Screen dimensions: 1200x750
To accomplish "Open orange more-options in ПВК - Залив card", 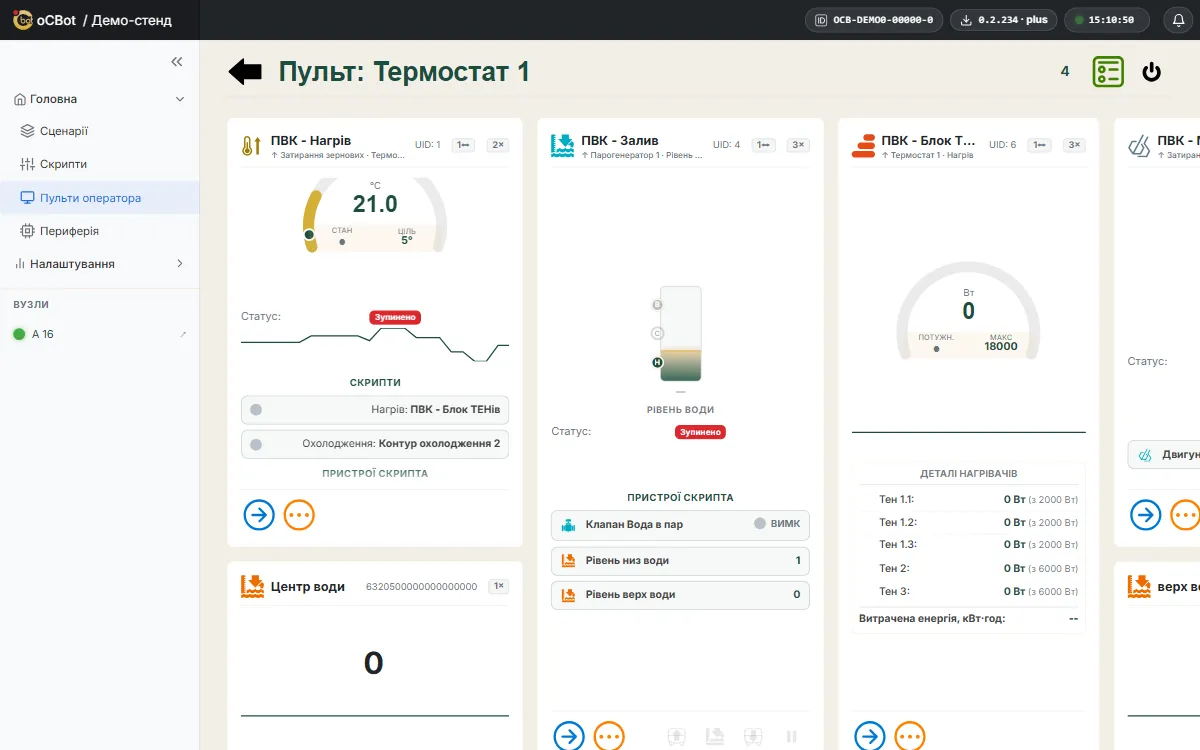I will click(x=609, y=737).
